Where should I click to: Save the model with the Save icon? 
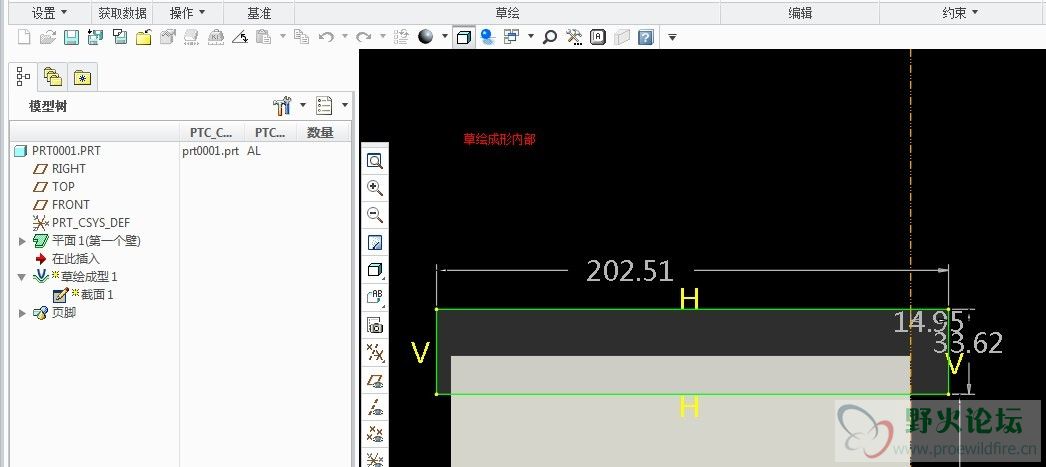point(71,37)
